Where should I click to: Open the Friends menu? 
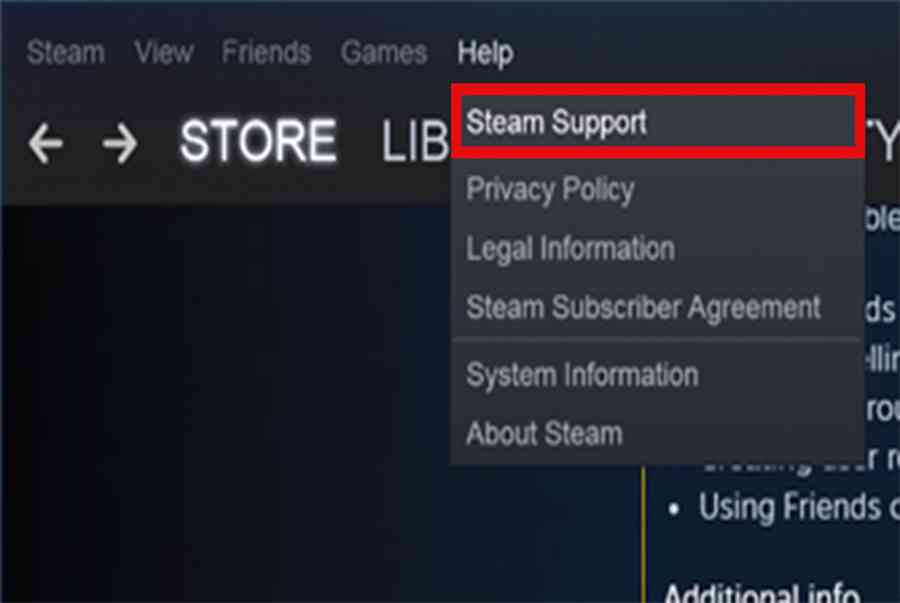(266, 53)
